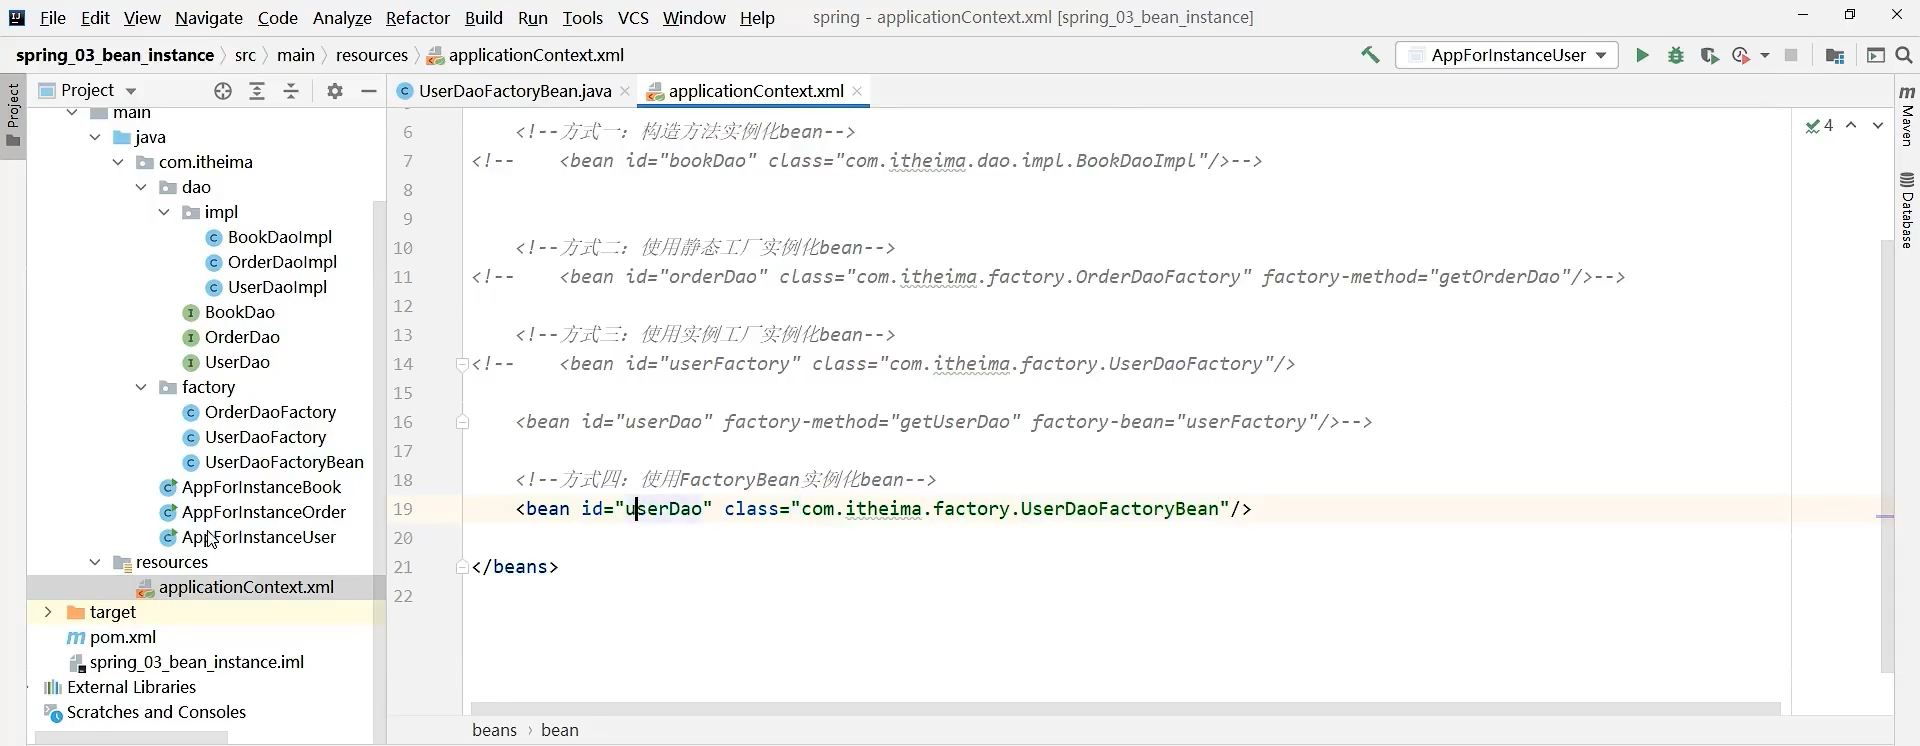Close the applicationContext.xml tab
The width and height of the screenshot is (1920, 746).
click(x=857, y=91)
